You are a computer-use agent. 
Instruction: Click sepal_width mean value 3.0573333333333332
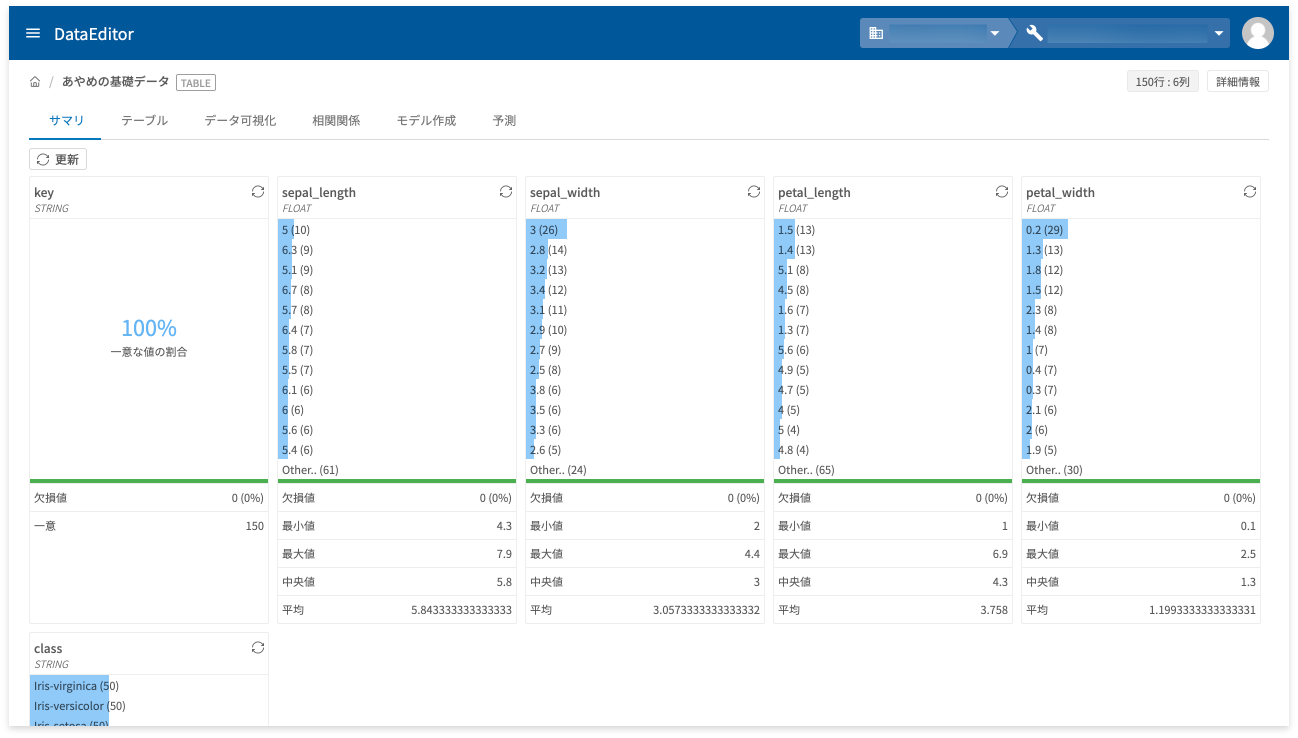pos(706,610)
